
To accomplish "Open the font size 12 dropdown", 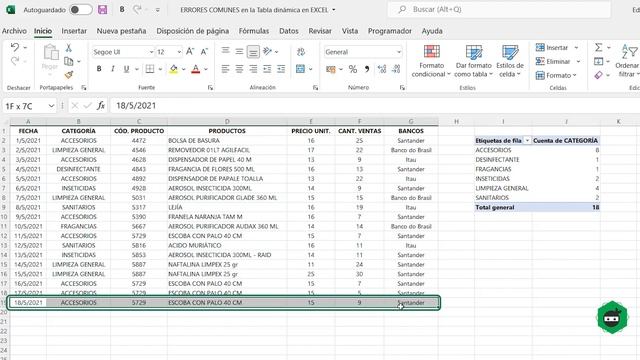I will pos(179,52).
